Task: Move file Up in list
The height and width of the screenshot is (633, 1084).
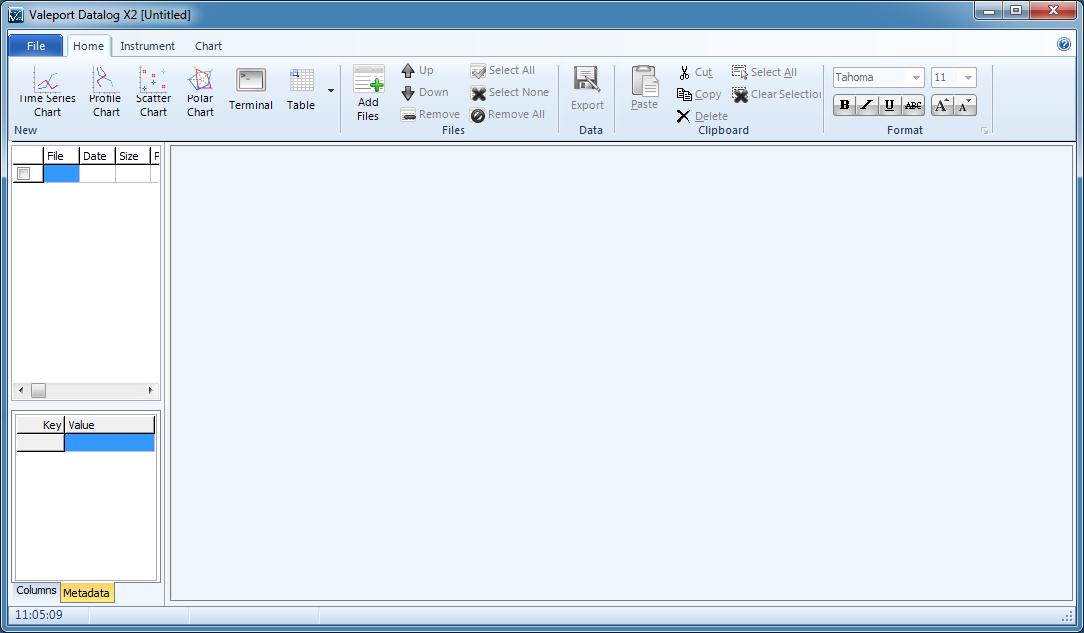Action: pyautogui.click(x=418, y=70)
